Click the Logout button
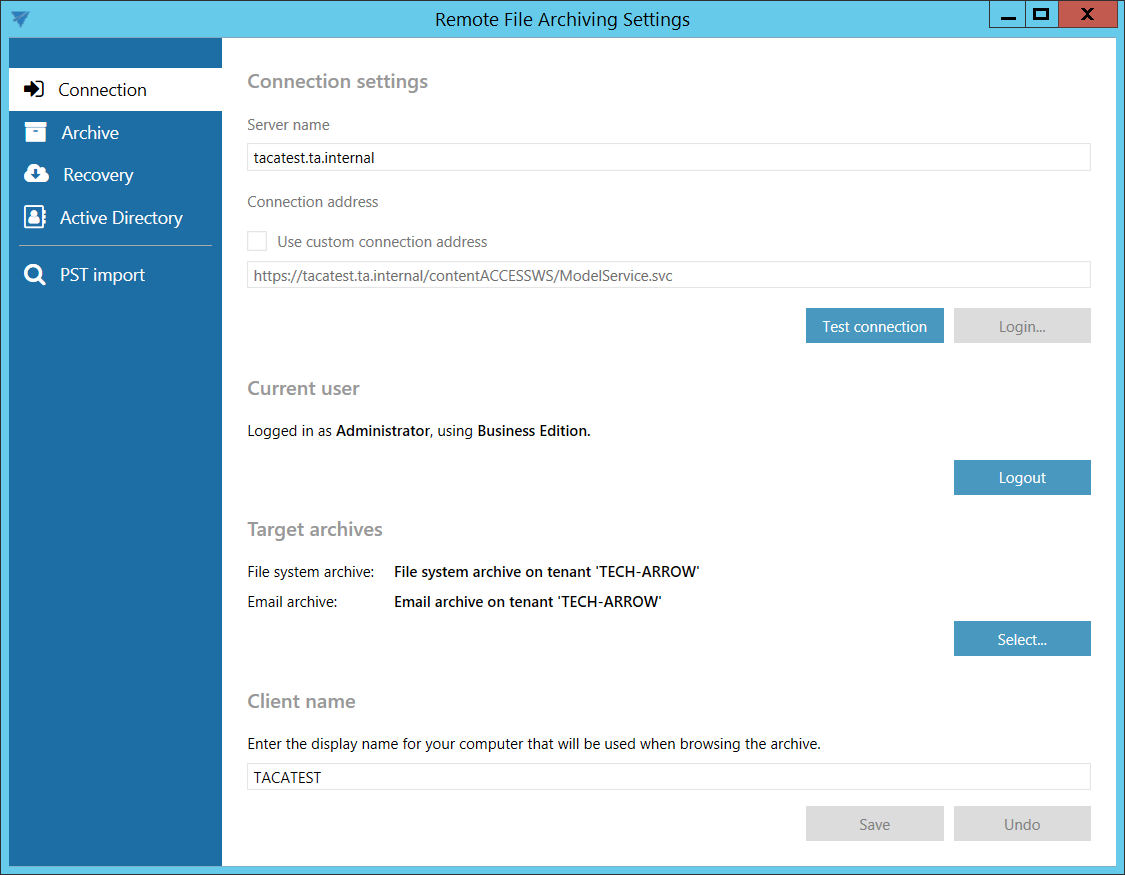Screen dimensions: 1125x875 pos(1021,477)
